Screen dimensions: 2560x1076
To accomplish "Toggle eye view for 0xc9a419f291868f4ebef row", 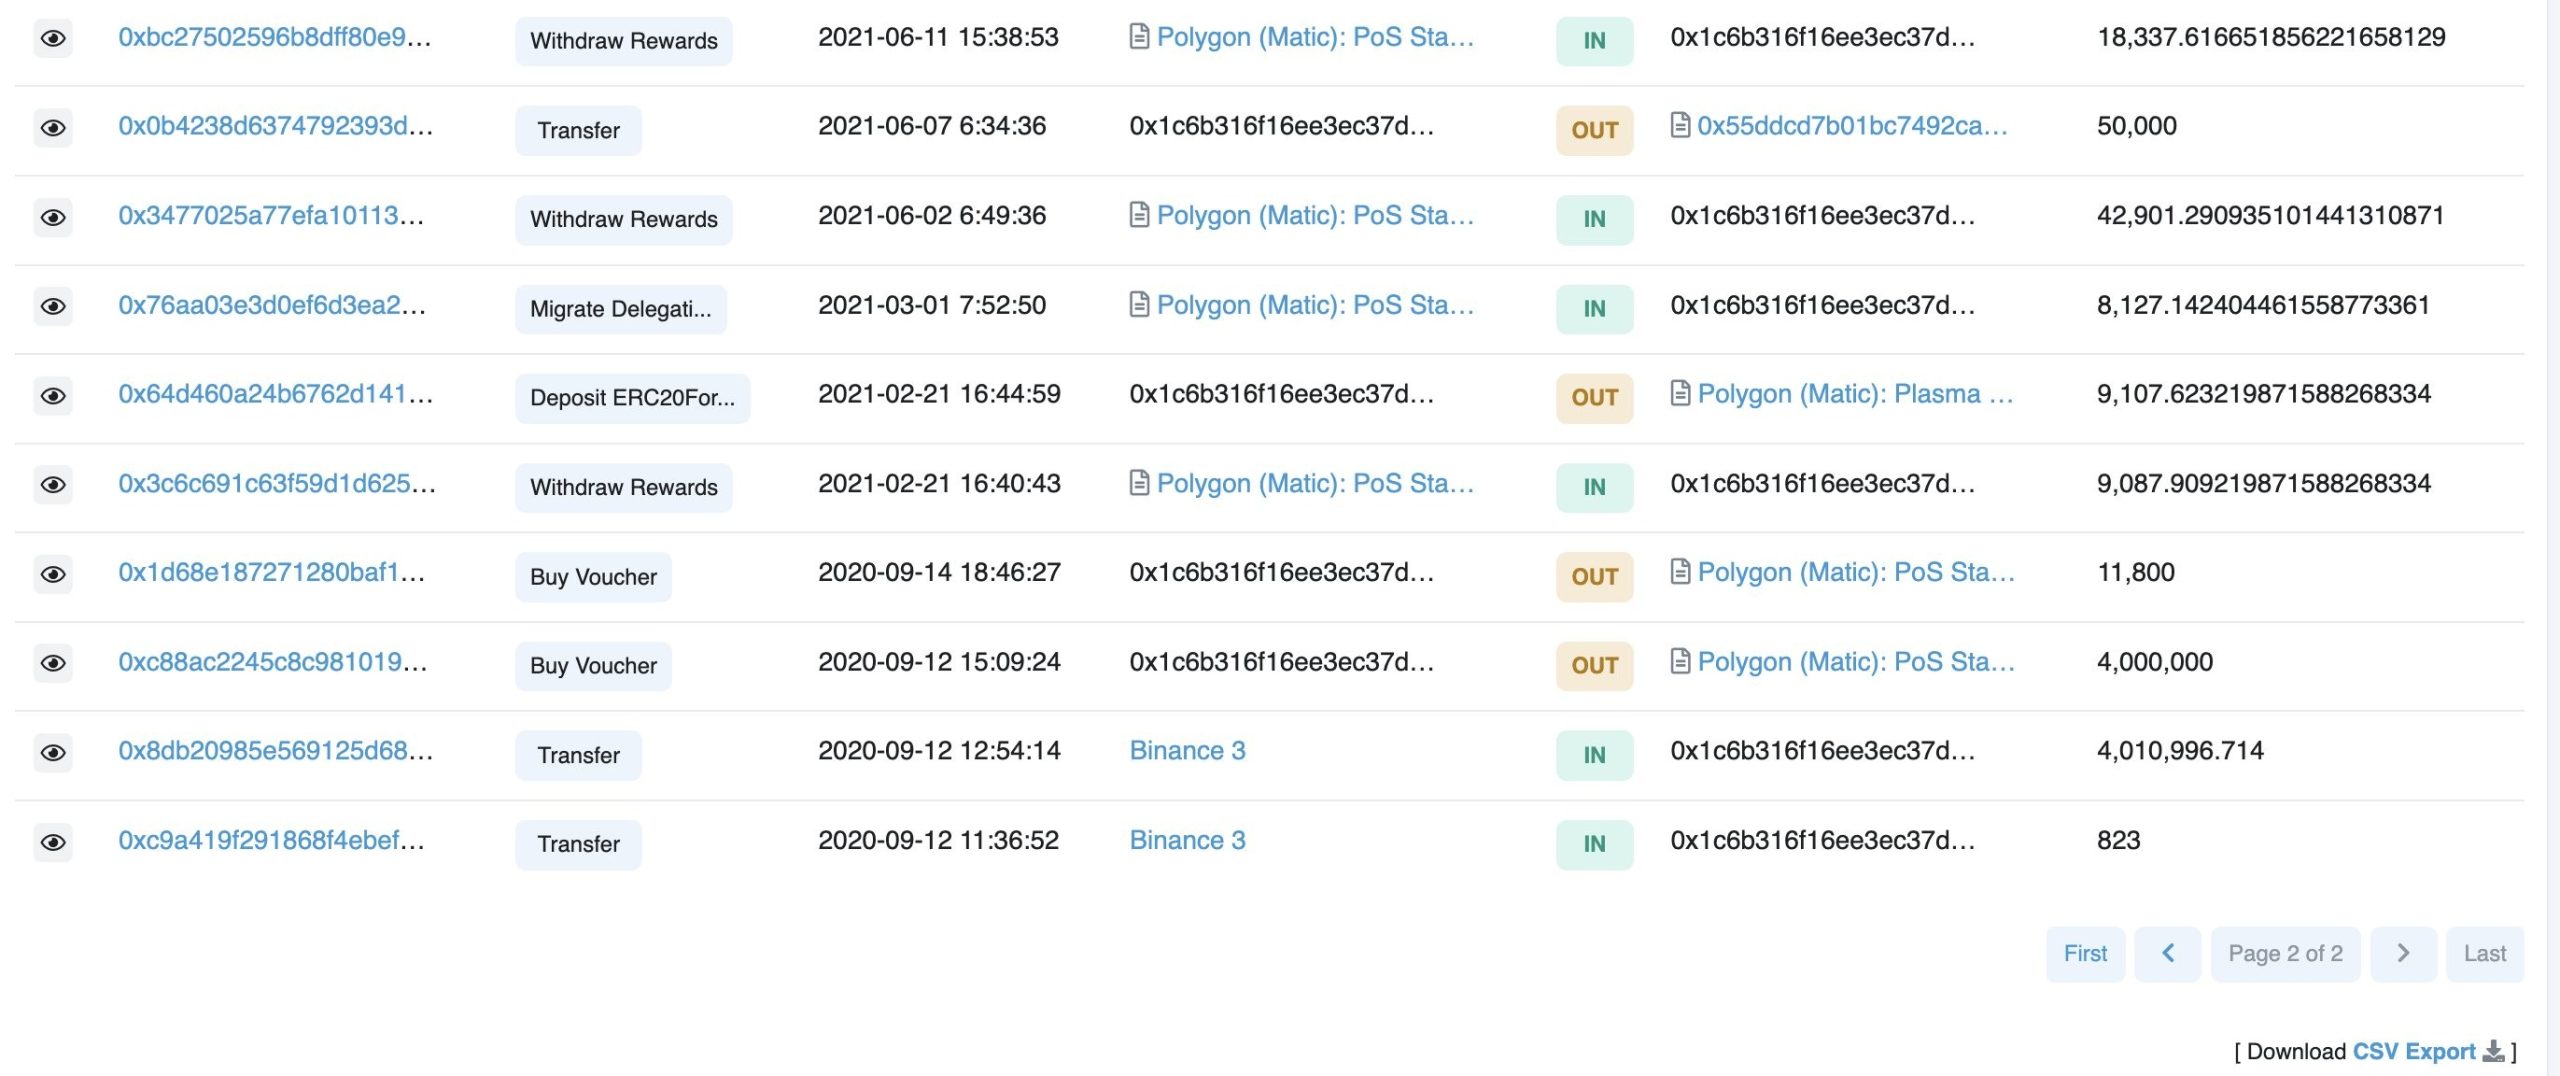I will click(x=53, y=842).
